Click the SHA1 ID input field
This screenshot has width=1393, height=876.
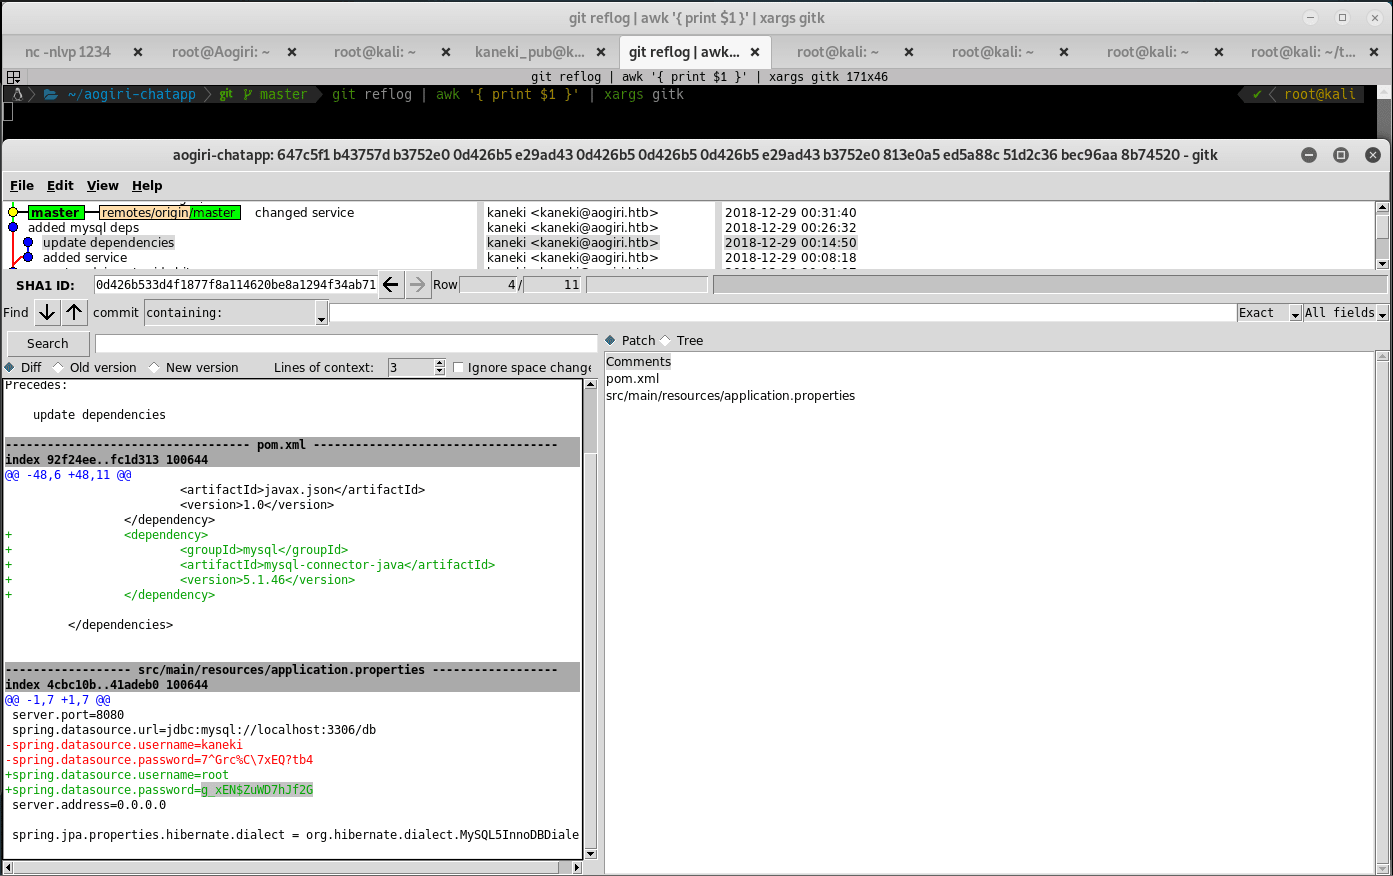click(x=236, y=284)
